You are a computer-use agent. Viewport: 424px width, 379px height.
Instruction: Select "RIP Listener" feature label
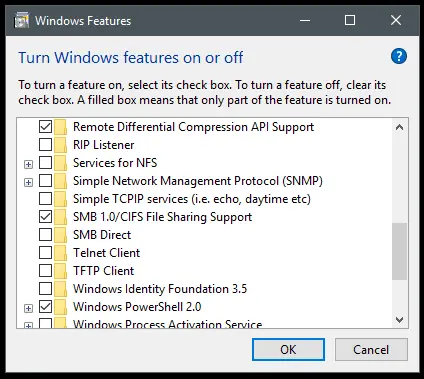tap(104, 145)
